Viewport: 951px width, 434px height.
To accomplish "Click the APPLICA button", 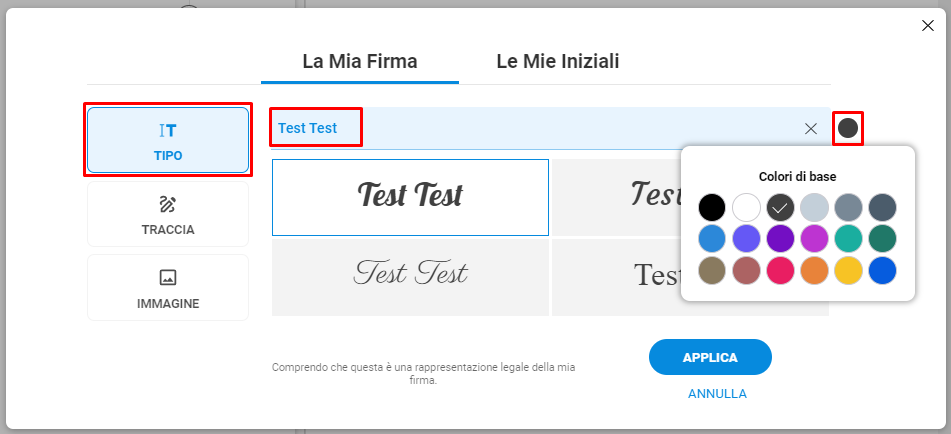I will [710, 357].
